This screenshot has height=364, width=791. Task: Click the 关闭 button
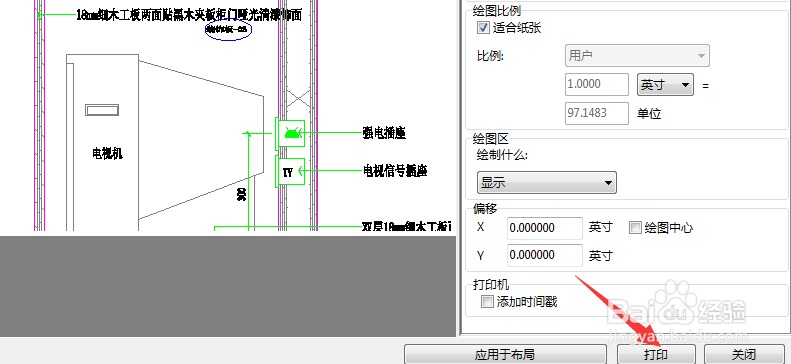[x=744, y=354]
